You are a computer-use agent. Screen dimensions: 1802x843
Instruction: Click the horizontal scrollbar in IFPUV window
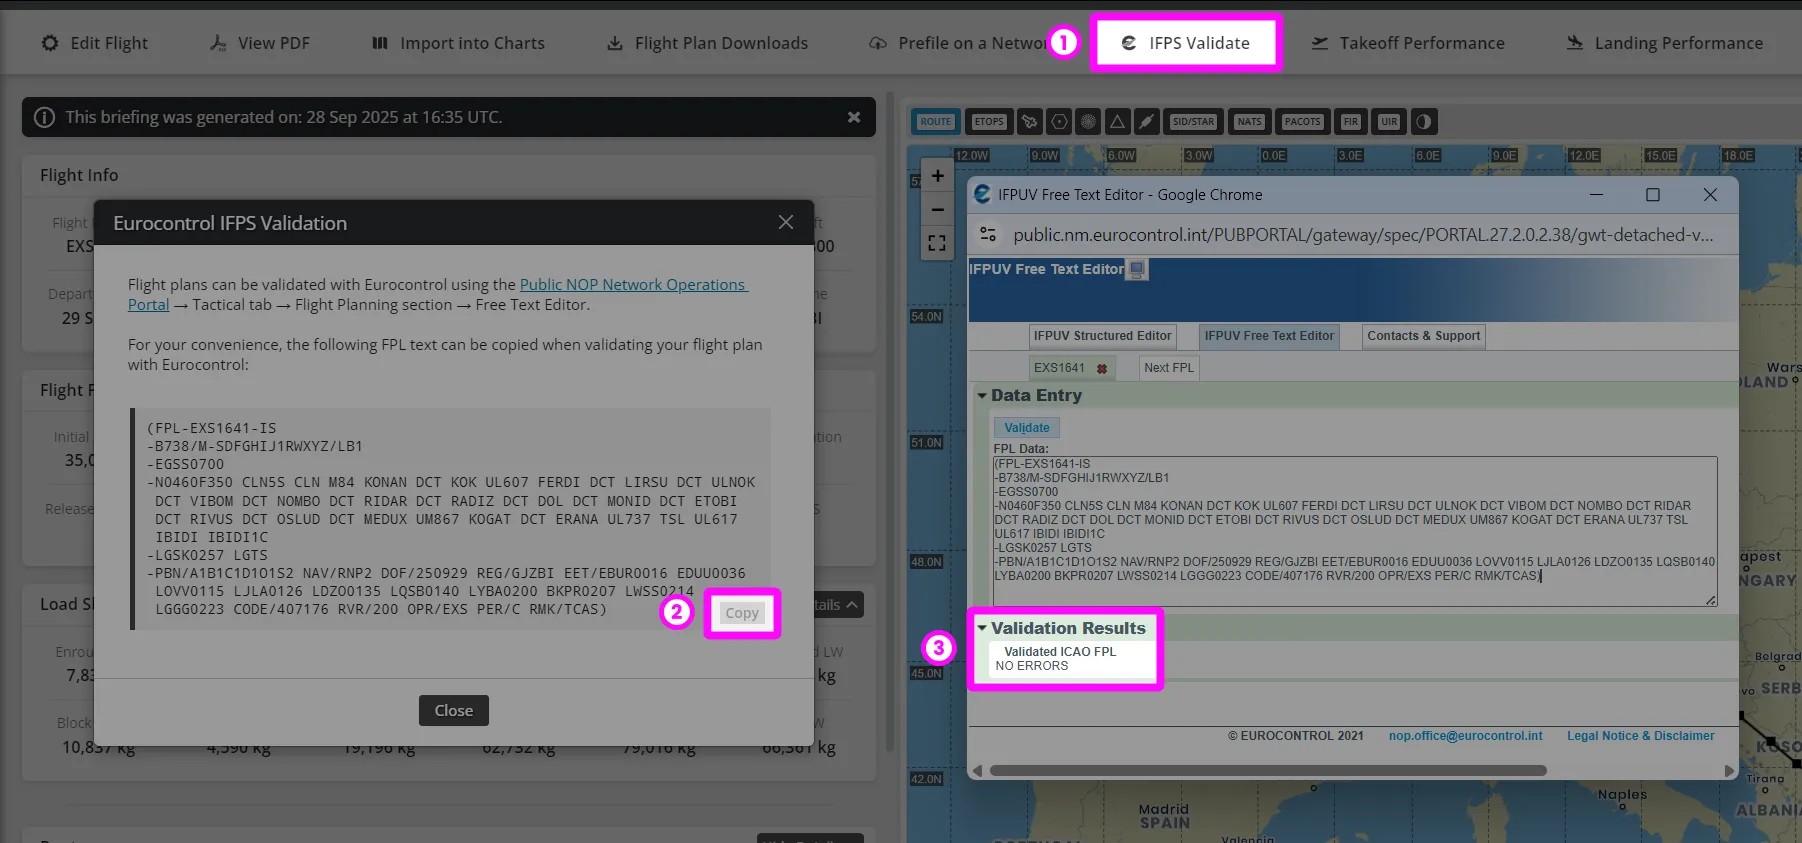[x=1267, y=771]
